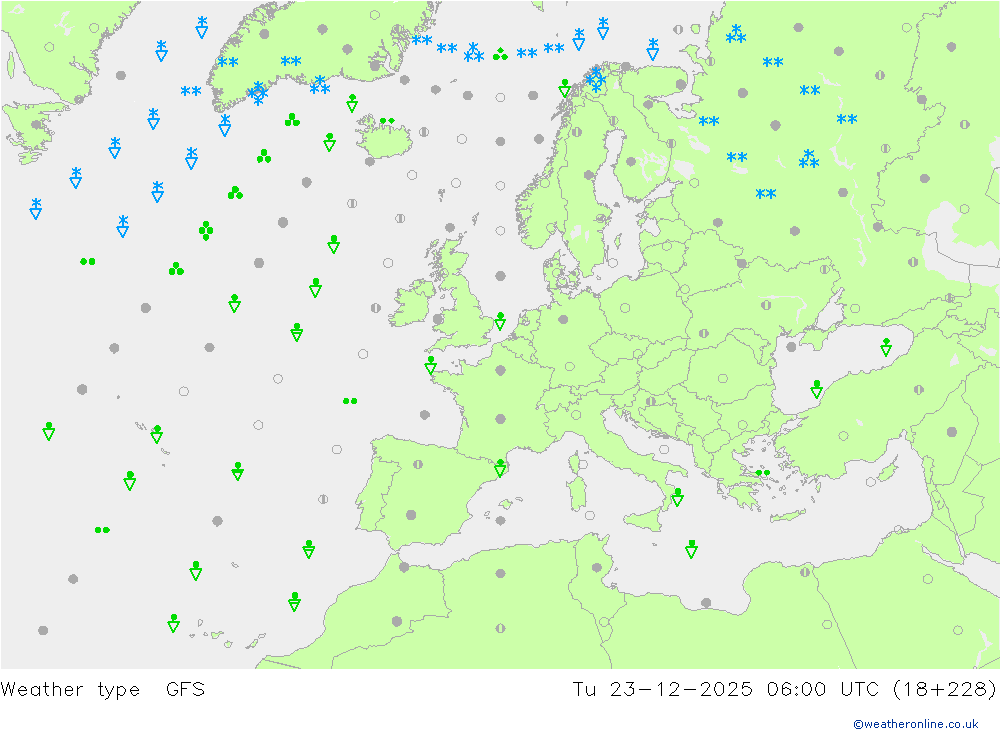Click the grey overcast dot over central Spain
The width and height of the screenshot is (1000, 733).
411,515
